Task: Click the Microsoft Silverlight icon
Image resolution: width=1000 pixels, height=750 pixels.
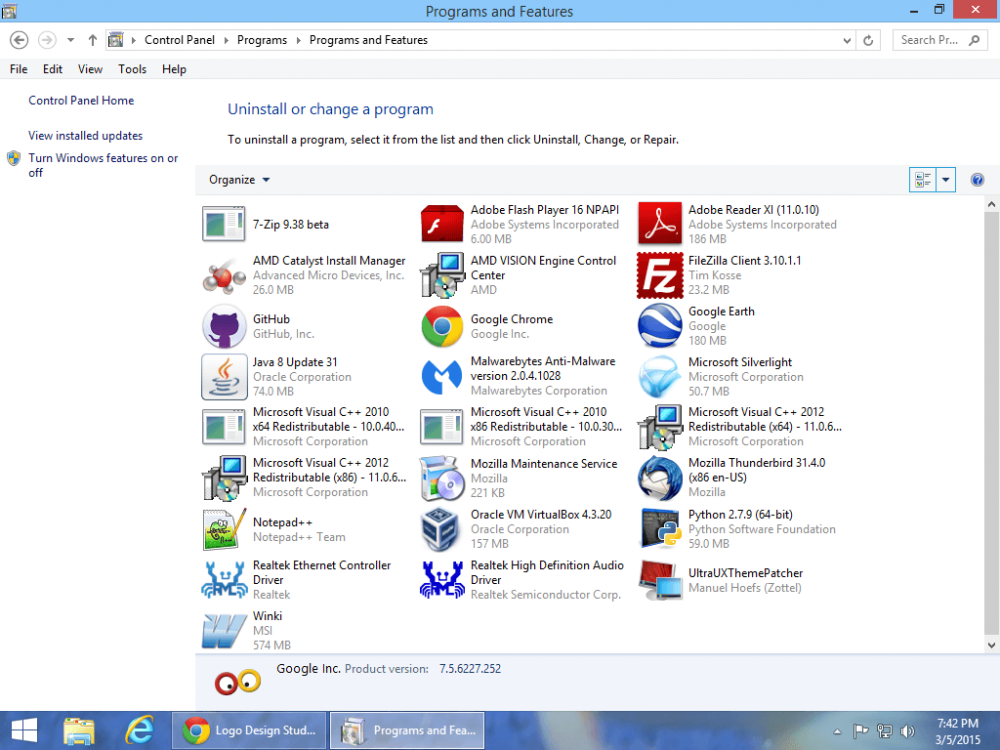Action: tap(659, 376)
